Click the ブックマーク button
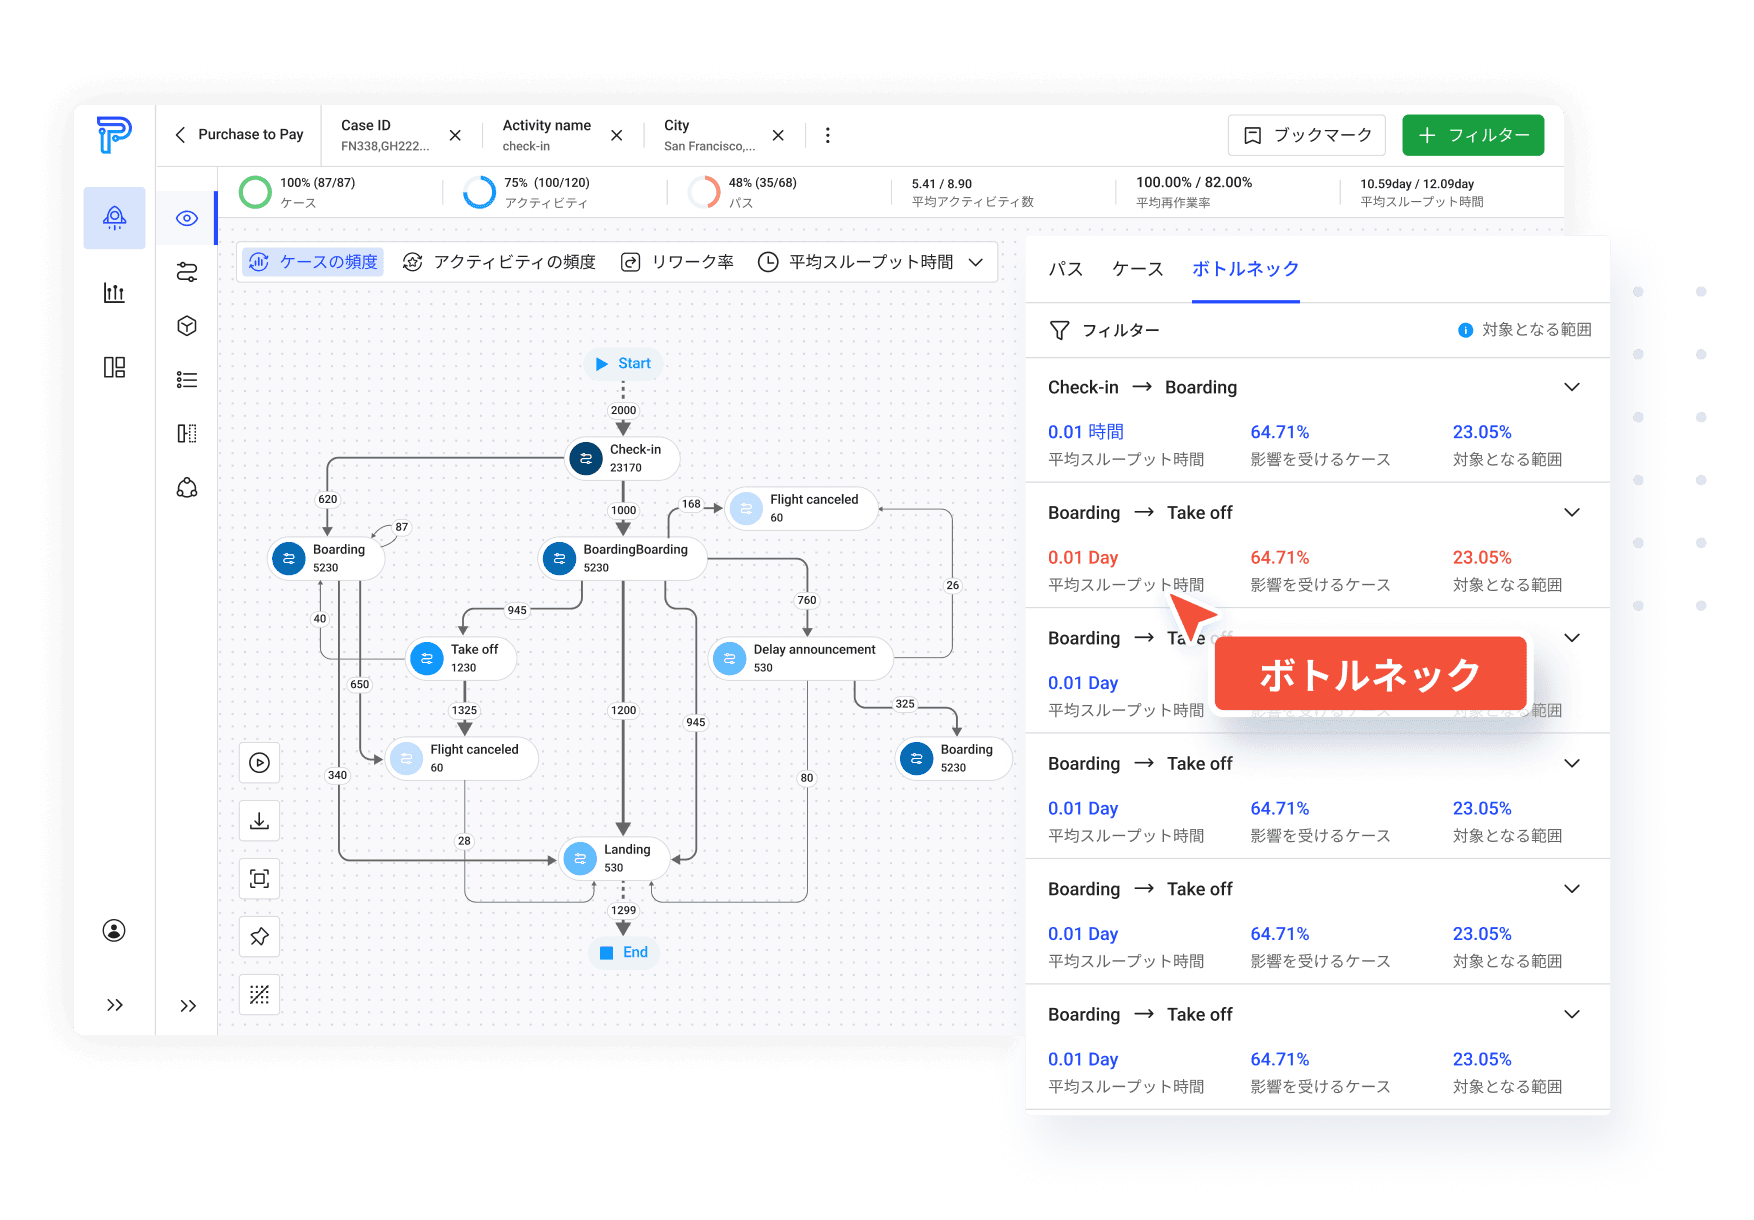 pos(1306,135)
